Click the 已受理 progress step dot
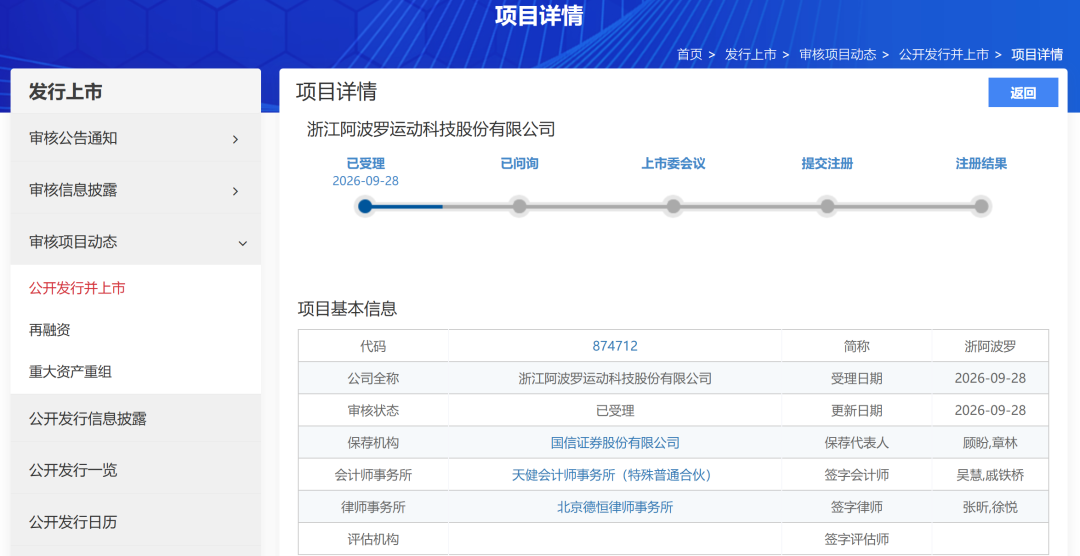Screen dimensions: 1080x556 pyautogui.click(x=366, y=206)
